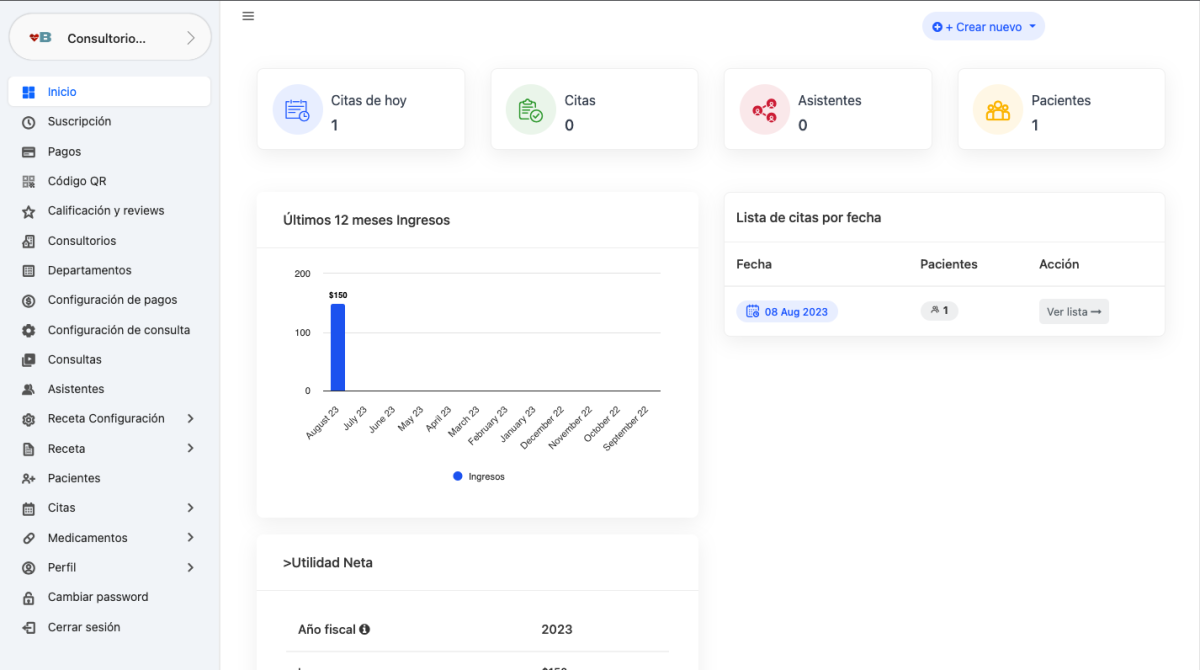Viewport: 1200px width, 670px height.
Task: Click the Asistentes red network icon
Action: pos(764,109)
